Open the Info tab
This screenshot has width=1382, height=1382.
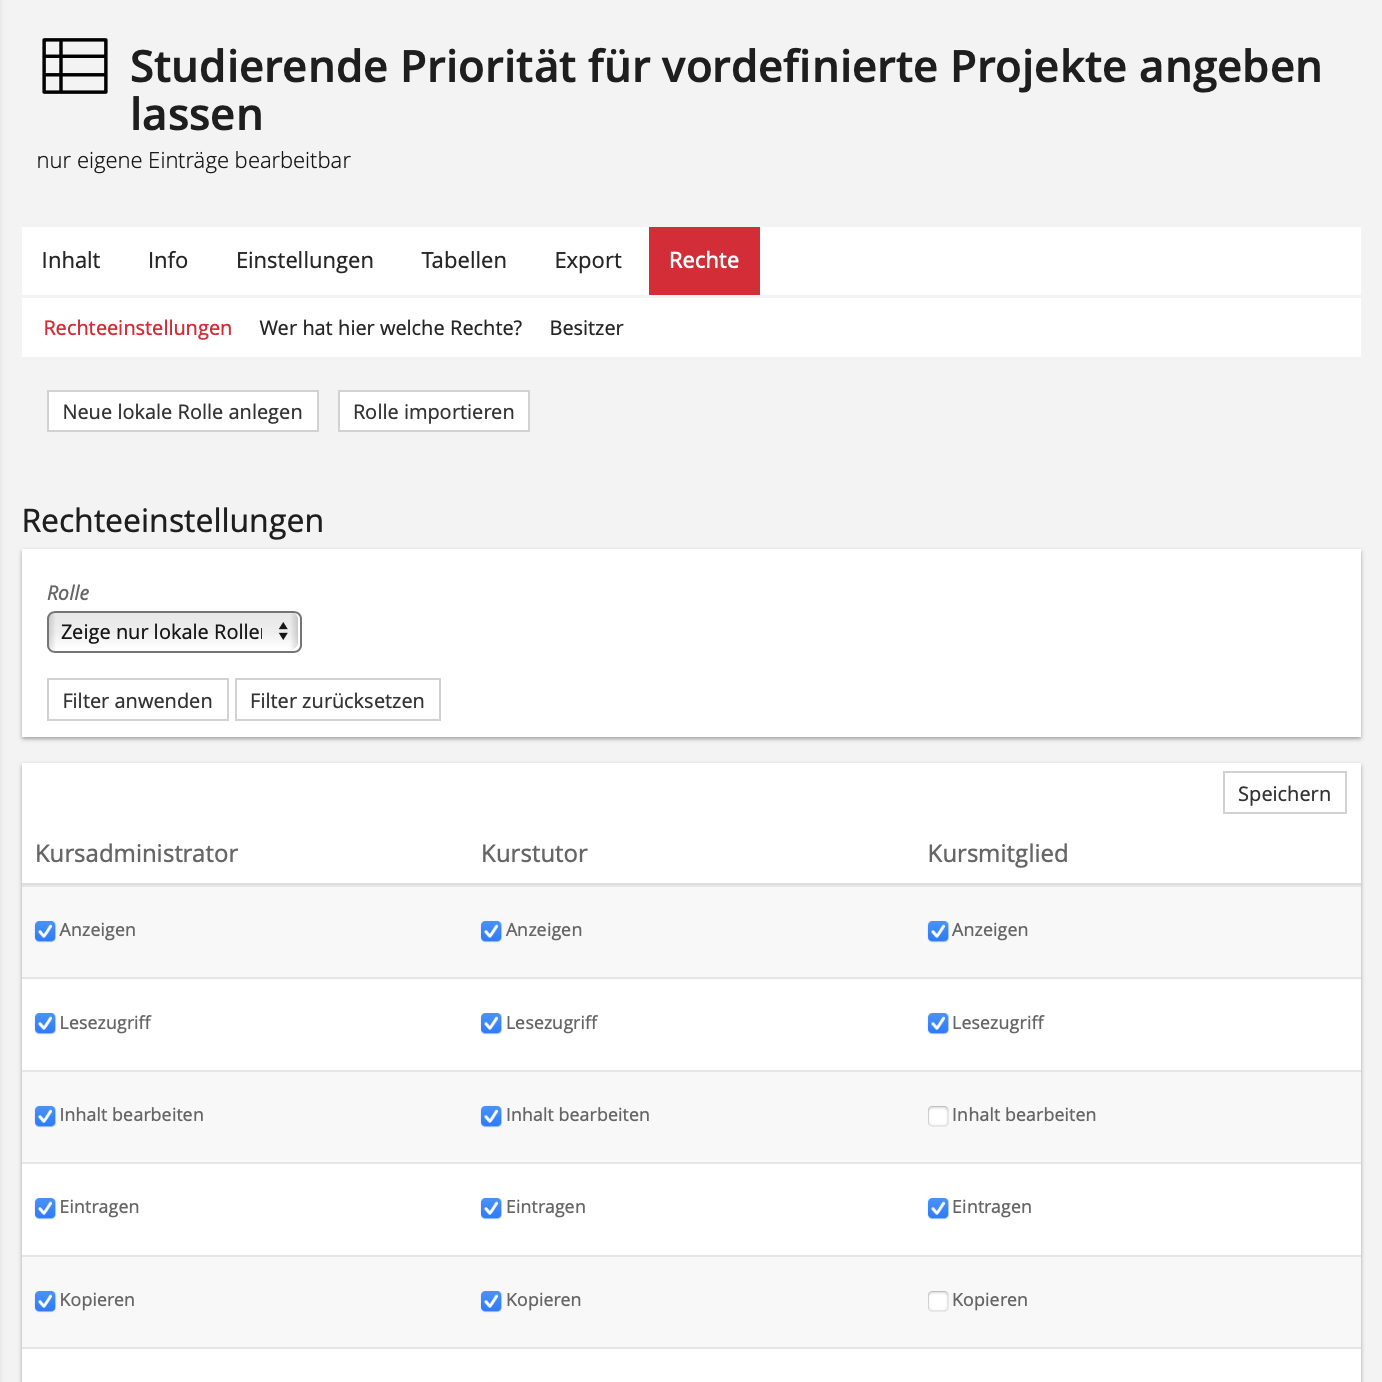168,261
